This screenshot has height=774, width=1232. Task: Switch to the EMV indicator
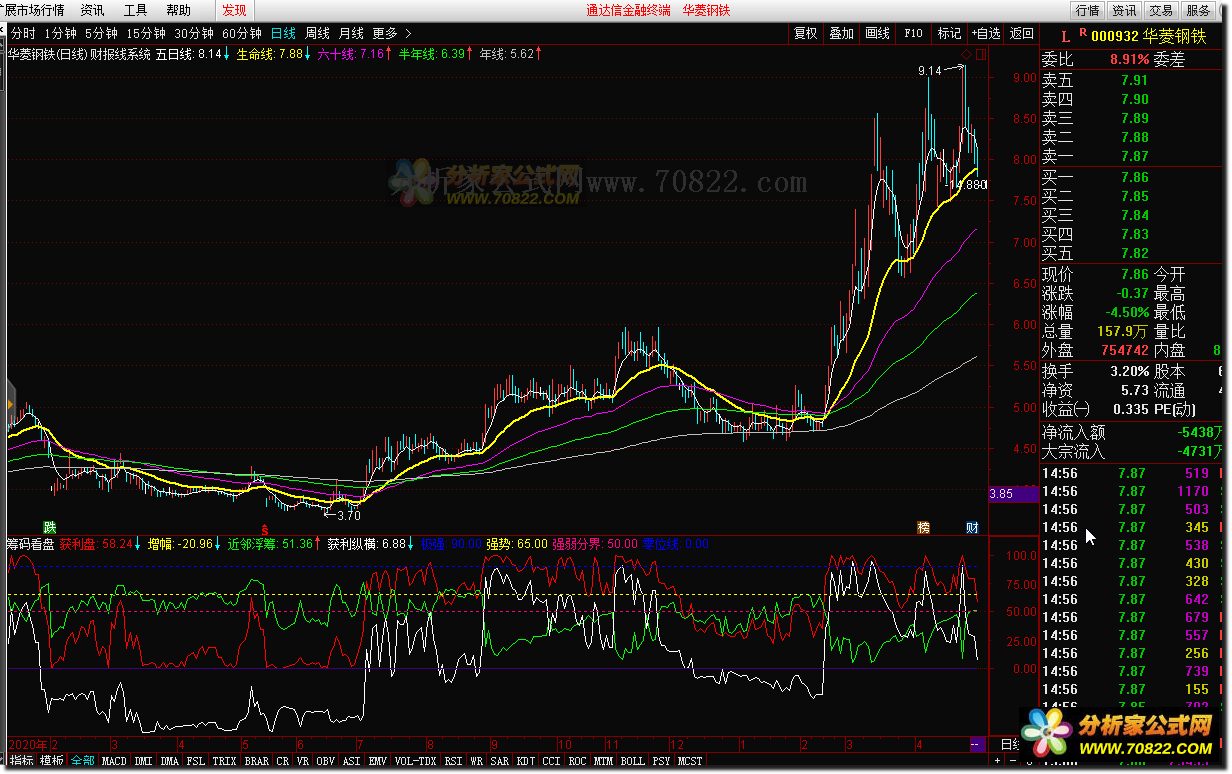pyautogui.click(x=378, y=761)
